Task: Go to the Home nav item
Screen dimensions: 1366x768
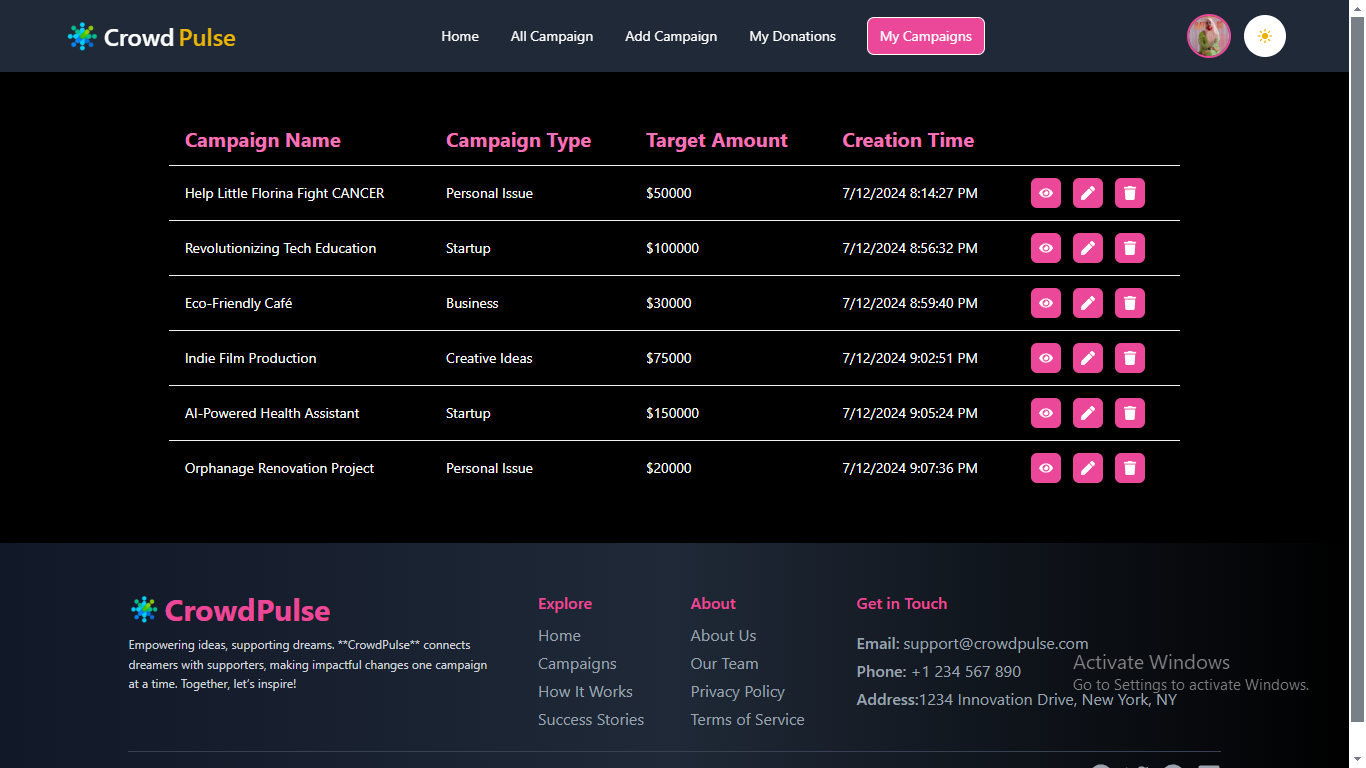Action: point(460,36)
